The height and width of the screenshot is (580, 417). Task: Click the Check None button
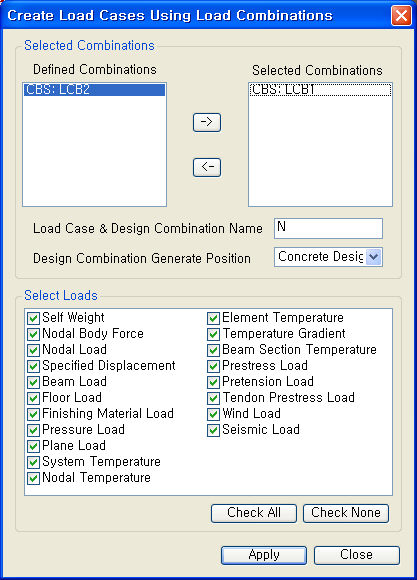(346, 513)
